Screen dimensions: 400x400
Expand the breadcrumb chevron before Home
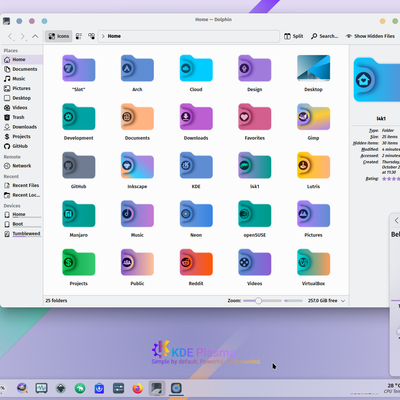tap(103, 36)
